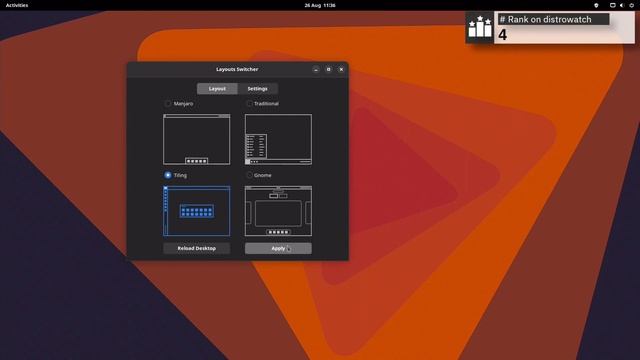
Task: Click the Reload Desktop button
Action: click(x=197, y=248)
